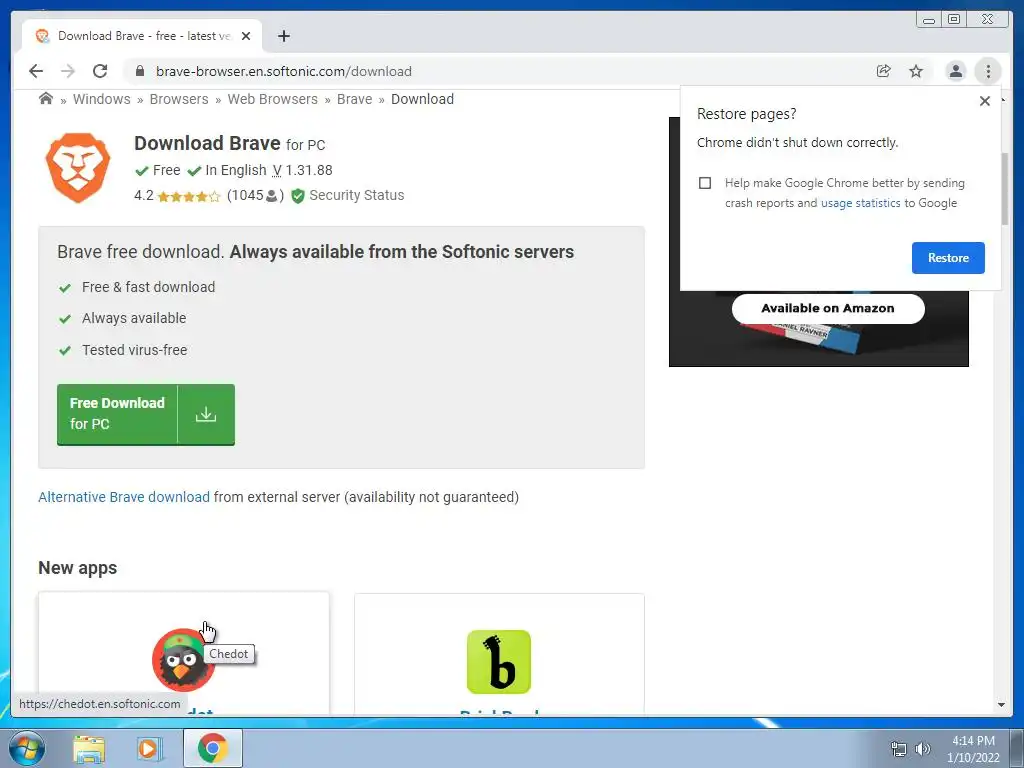This screenshot has height=768, width=1024.
Task: Open Alternative Brave download link
Action: coord(124,497)
